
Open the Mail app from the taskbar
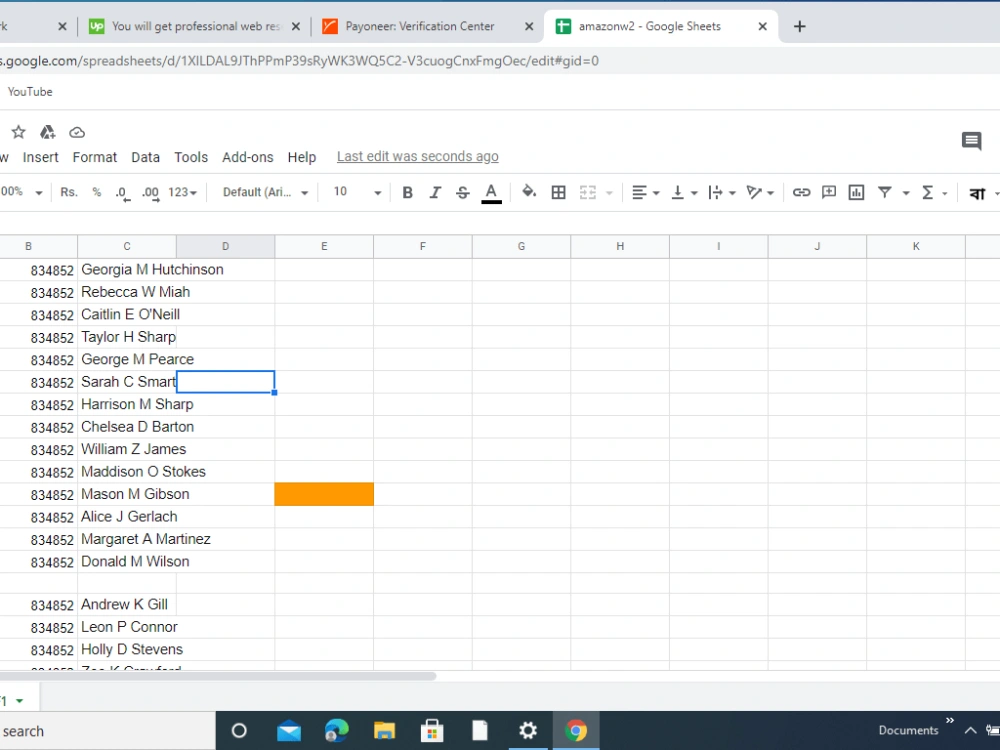pyautogui.click(x=289, y=731)
